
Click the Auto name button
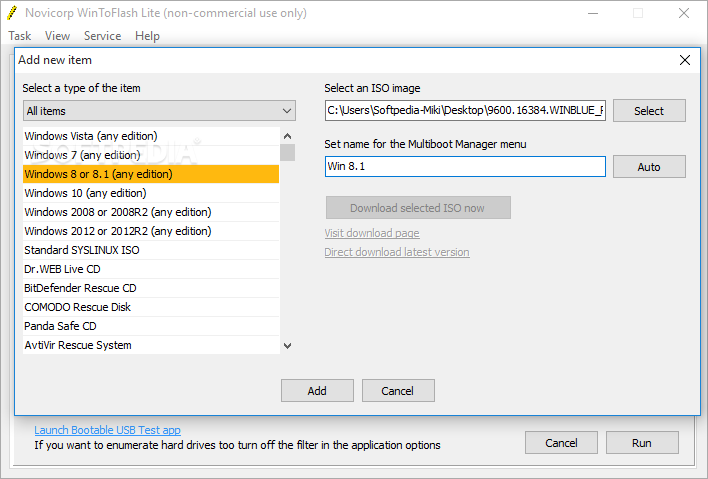click(x=649, y=167)
